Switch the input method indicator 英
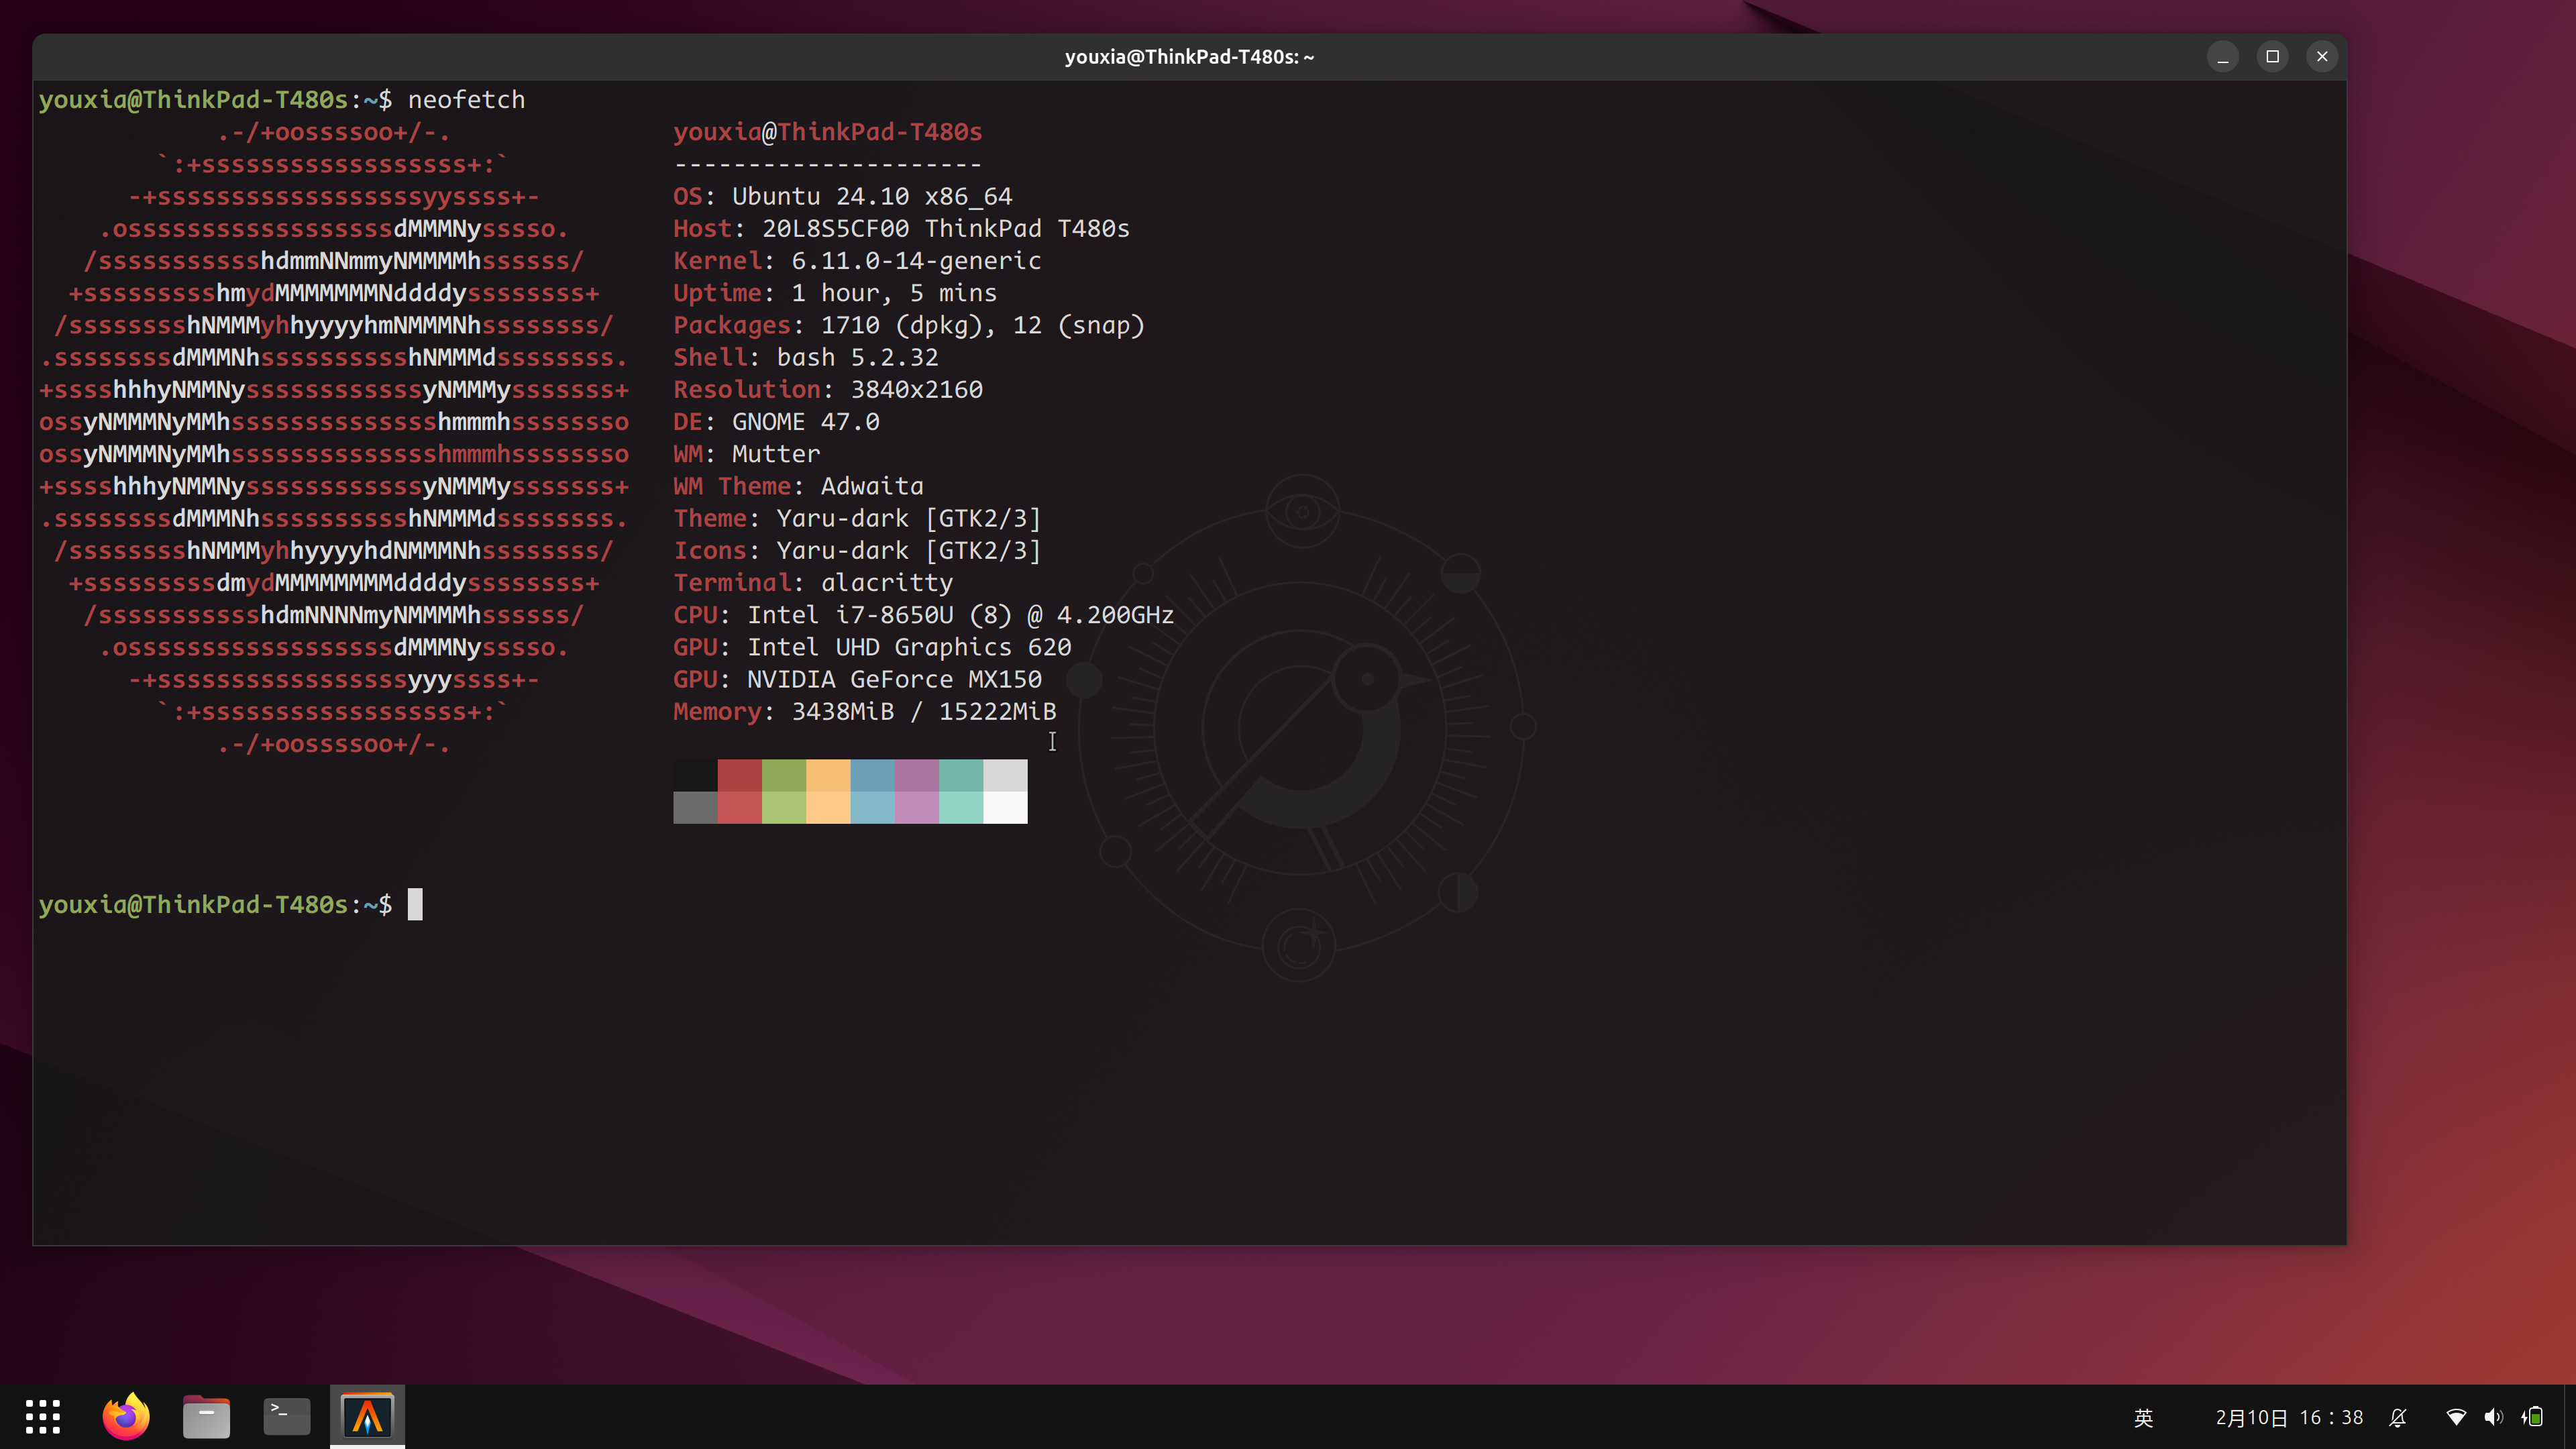Image resolution: width=2576 pixels, height=1449 pixels. (2143, 1417)
